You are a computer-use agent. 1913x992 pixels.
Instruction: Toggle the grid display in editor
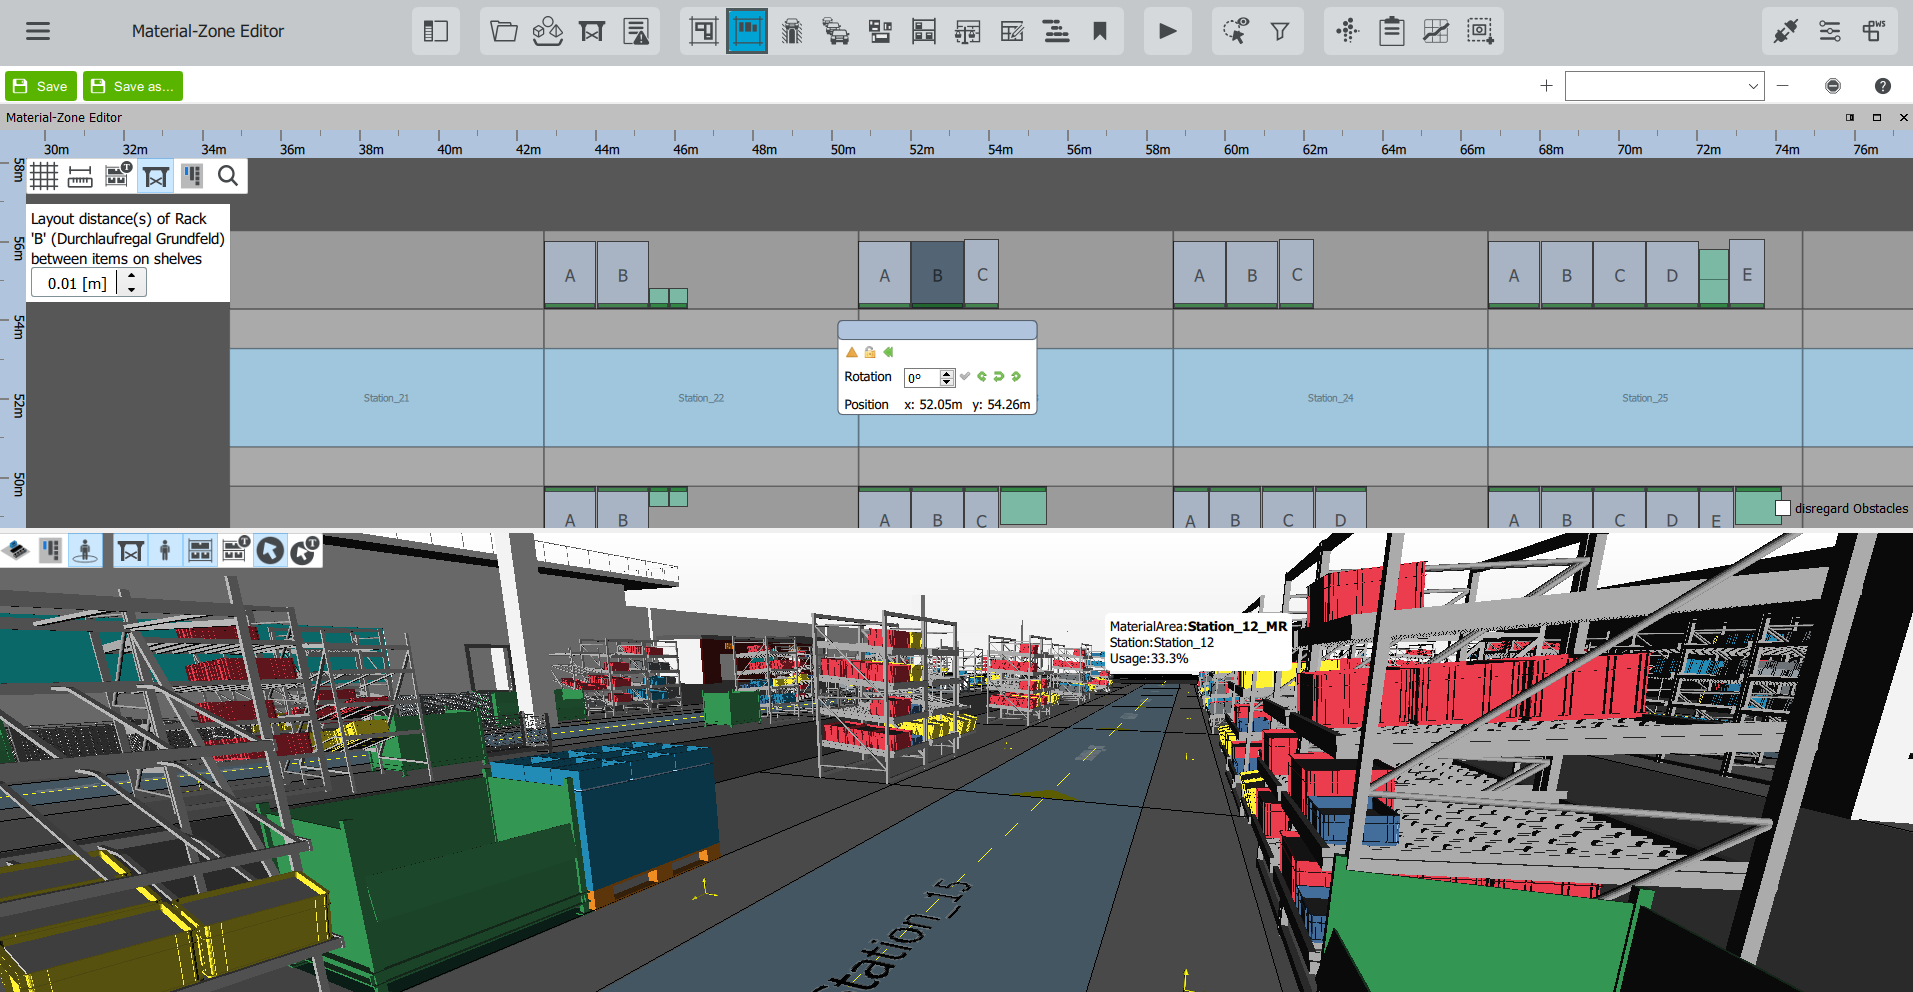click(x=44, y=177)
